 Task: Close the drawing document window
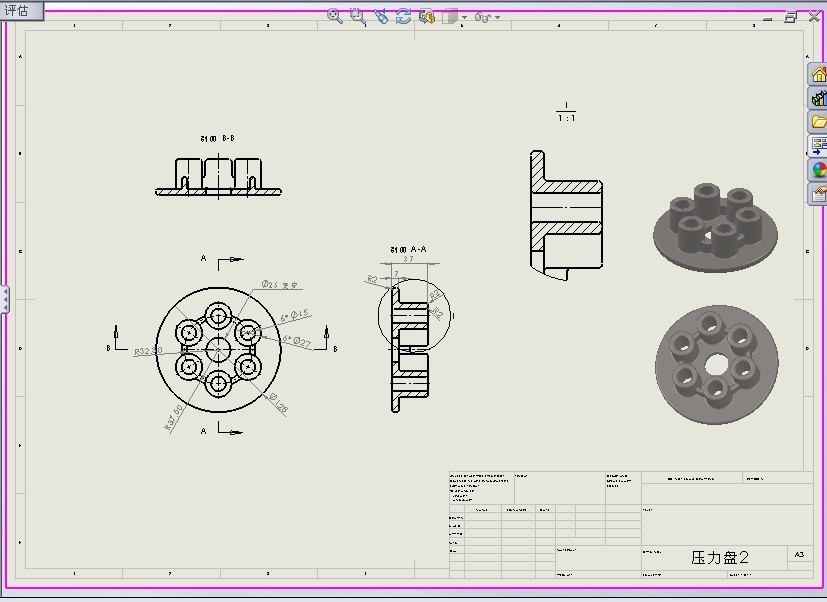[x=814, y=17]
